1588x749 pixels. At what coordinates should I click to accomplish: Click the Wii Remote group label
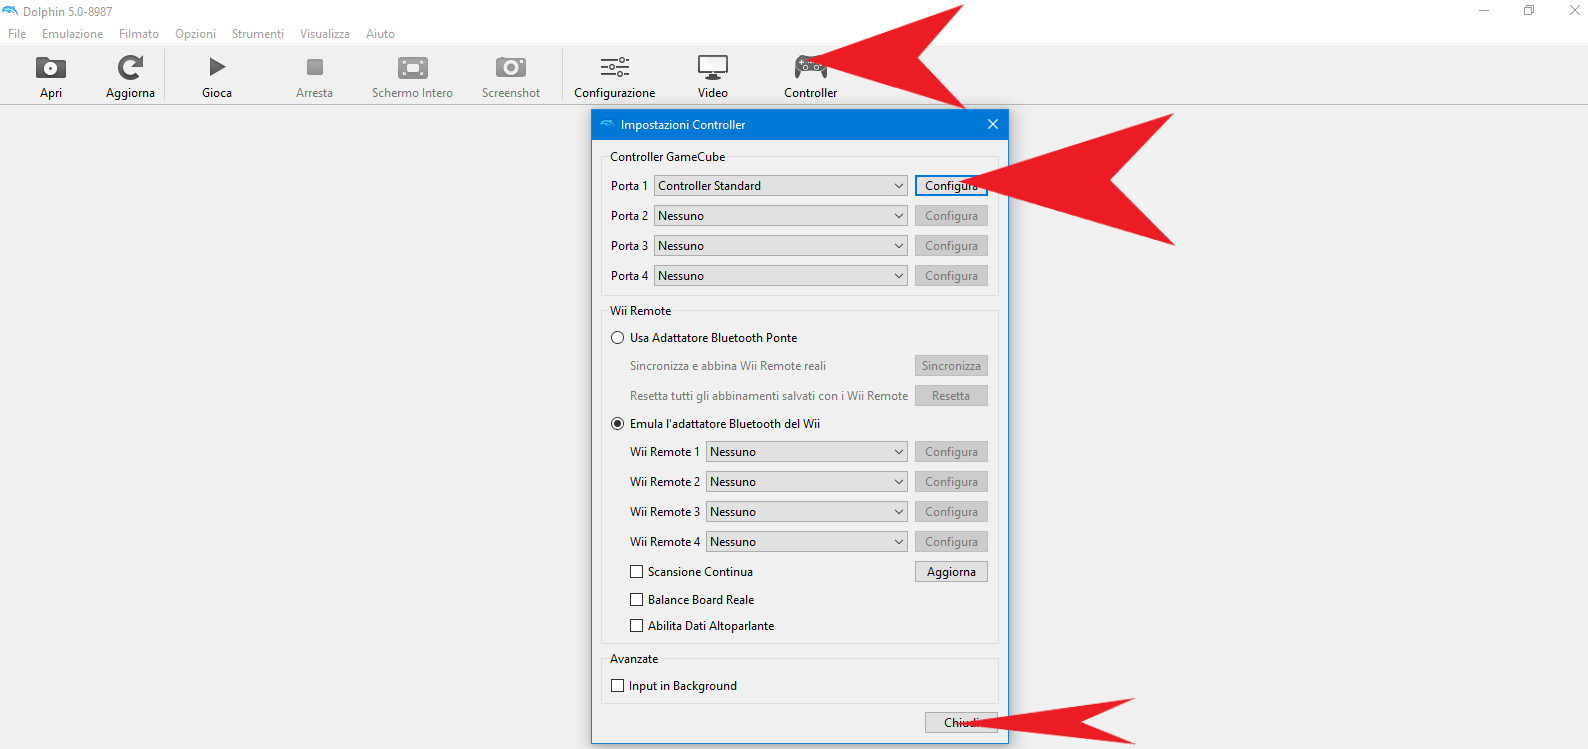coord(641,311)
